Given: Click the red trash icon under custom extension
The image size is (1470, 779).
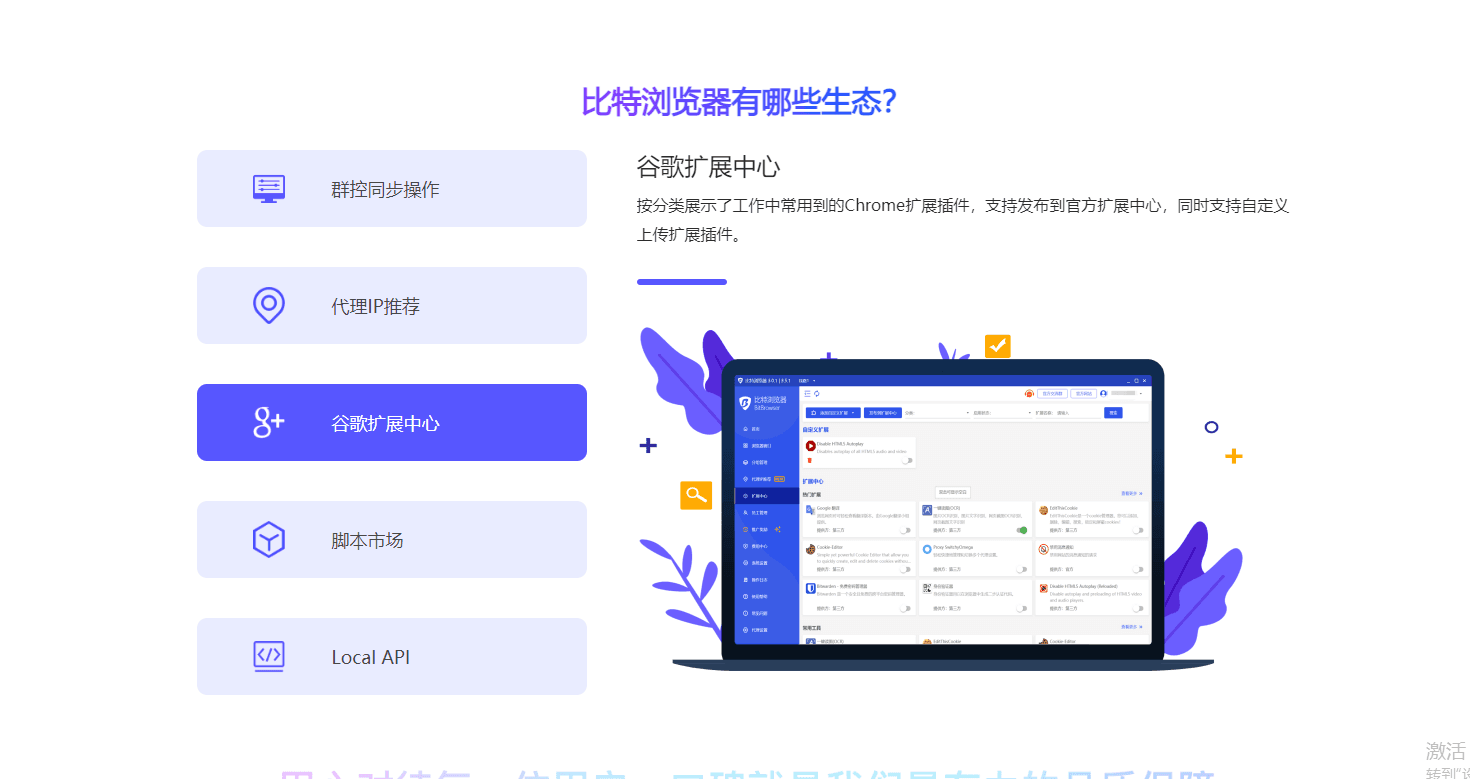Looking at the screenshot, I should tap(810, 461).
